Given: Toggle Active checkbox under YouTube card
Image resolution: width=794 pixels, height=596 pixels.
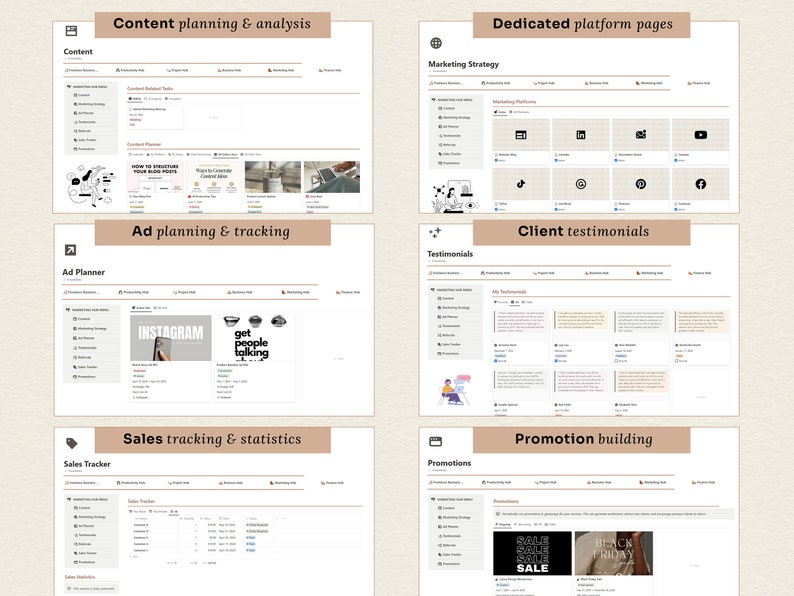Looking at the screenshot, I should (676, 160).
